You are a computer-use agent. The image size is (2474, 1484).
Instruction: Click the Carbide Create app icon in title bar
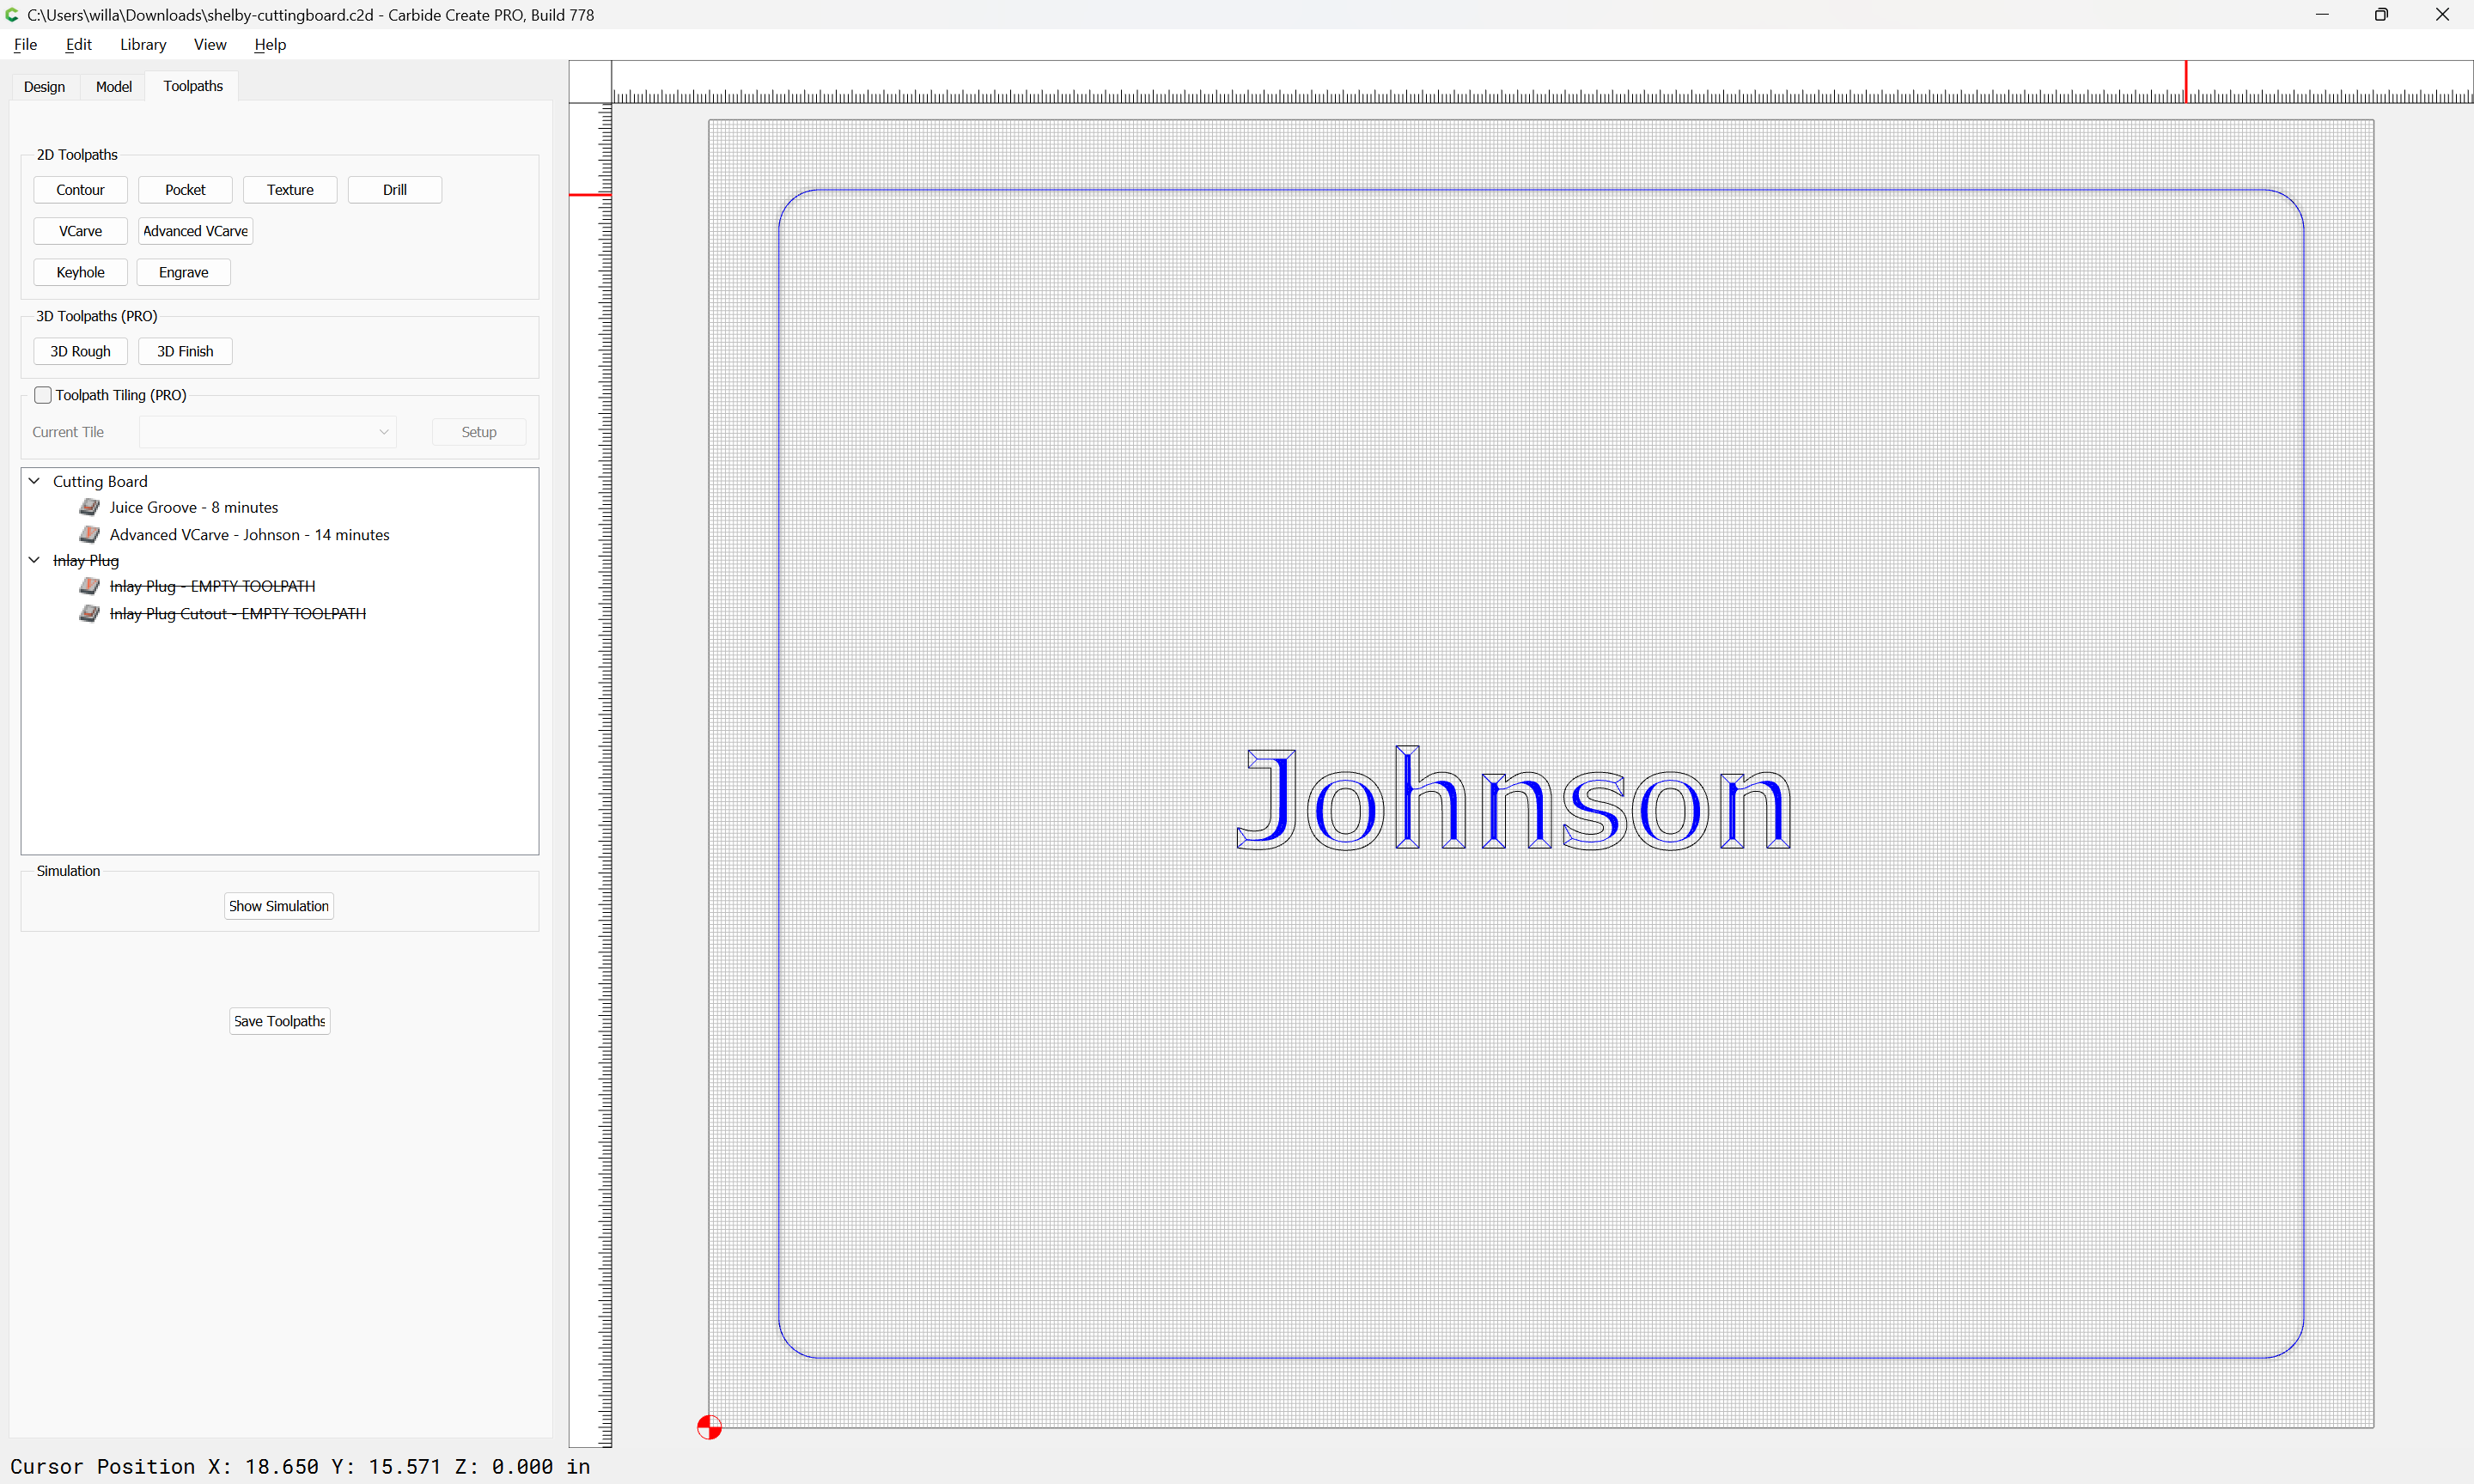click(12, 14)
